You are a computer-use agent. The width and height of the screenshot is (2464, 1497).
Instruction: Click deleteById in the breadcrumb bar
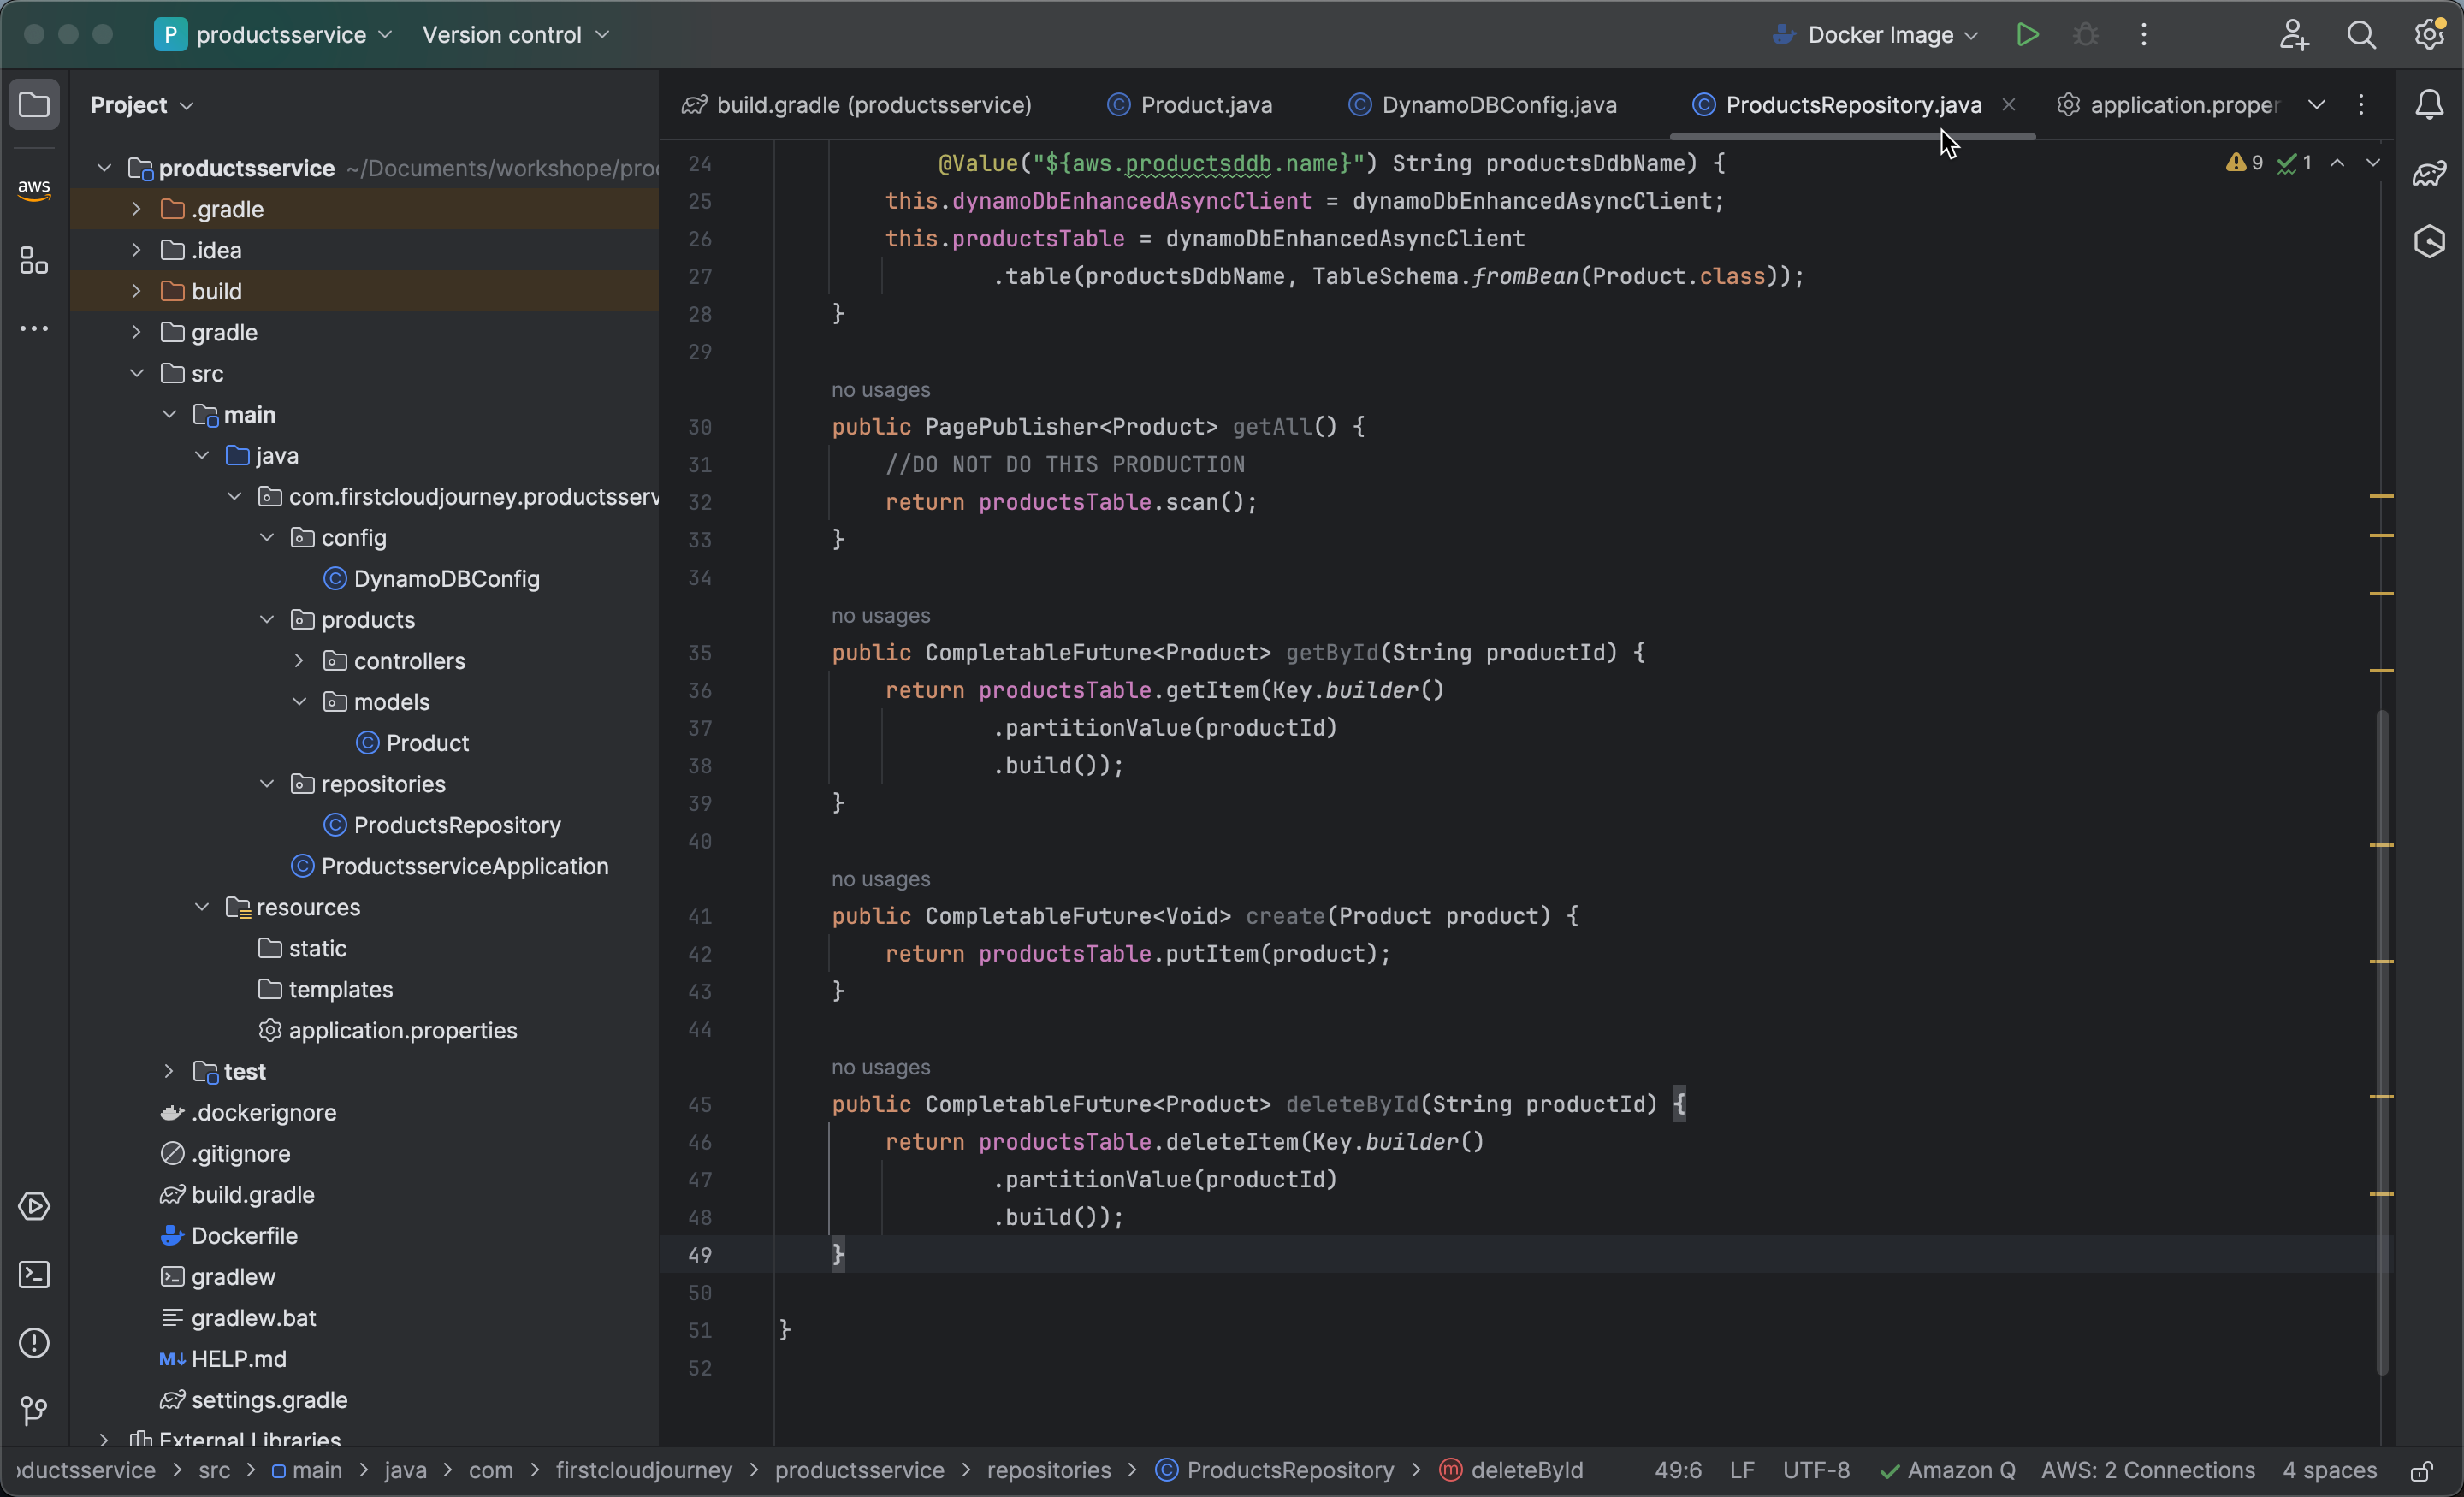(1511, 1471)
